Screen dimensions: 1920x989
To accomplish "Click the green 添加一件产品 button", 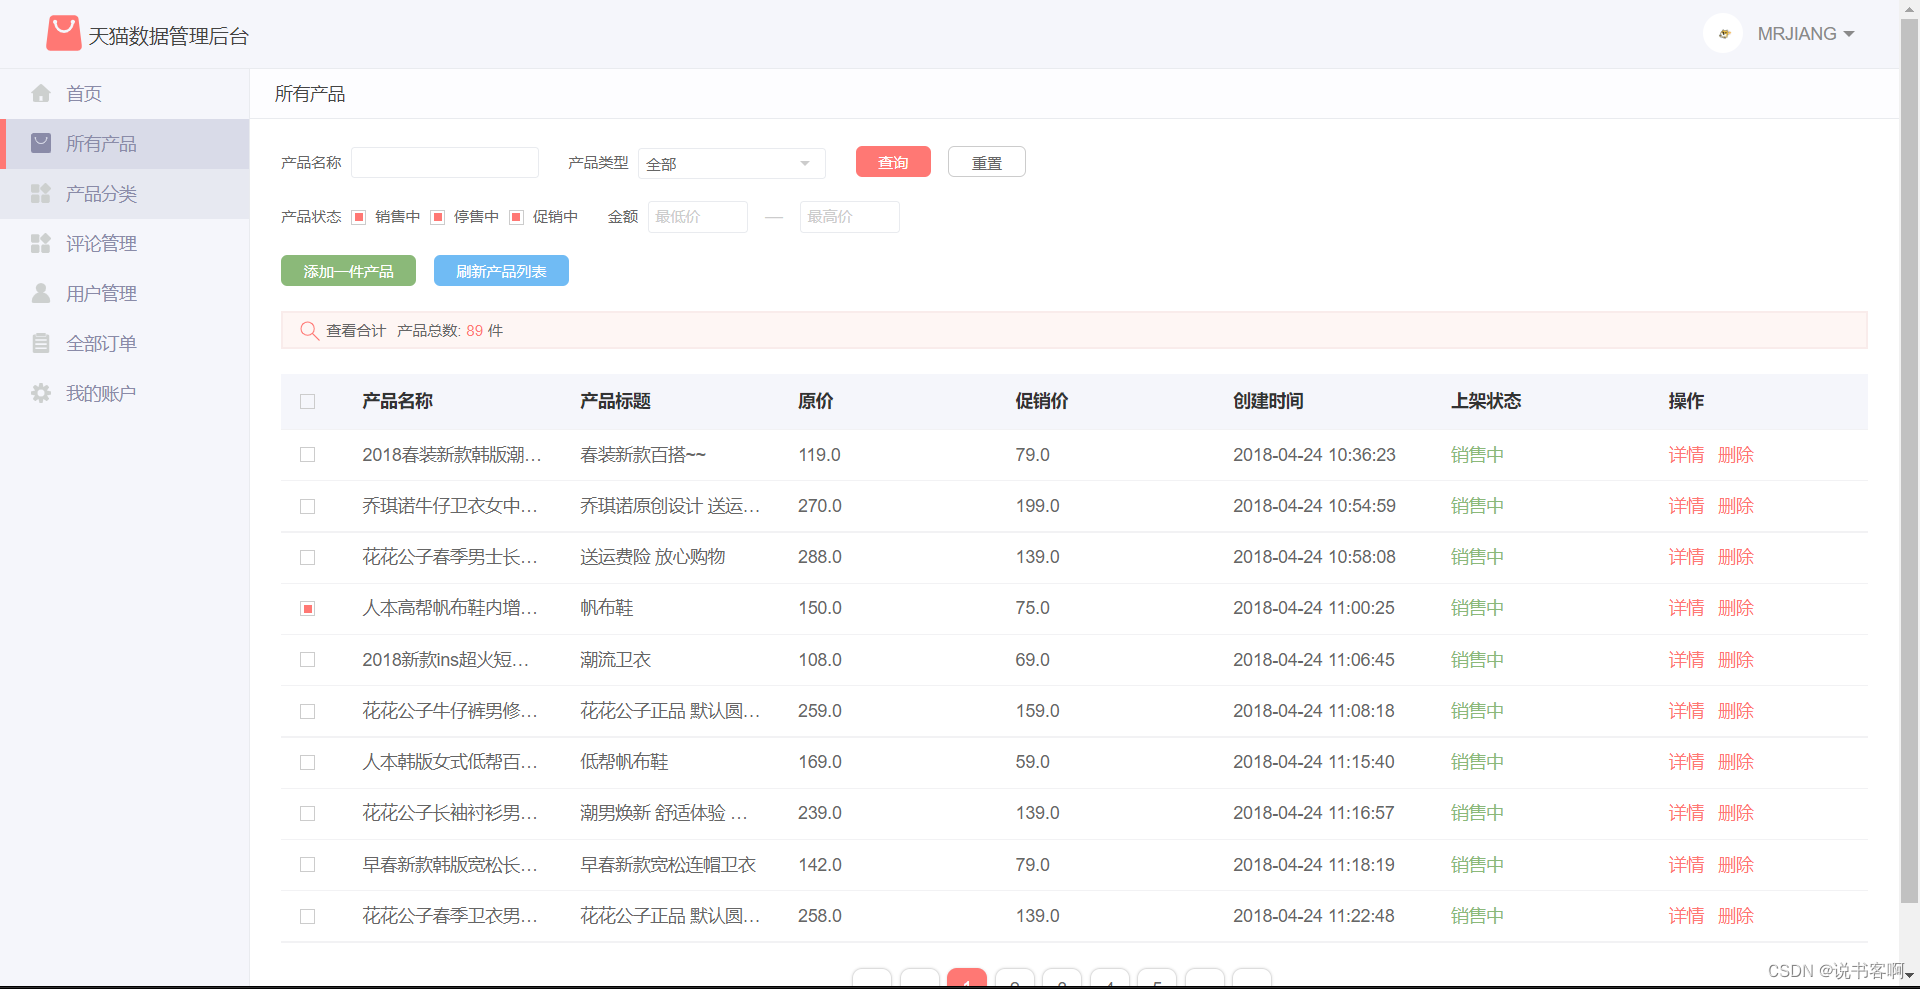I will pyautogui.click(x=348, y=271).
